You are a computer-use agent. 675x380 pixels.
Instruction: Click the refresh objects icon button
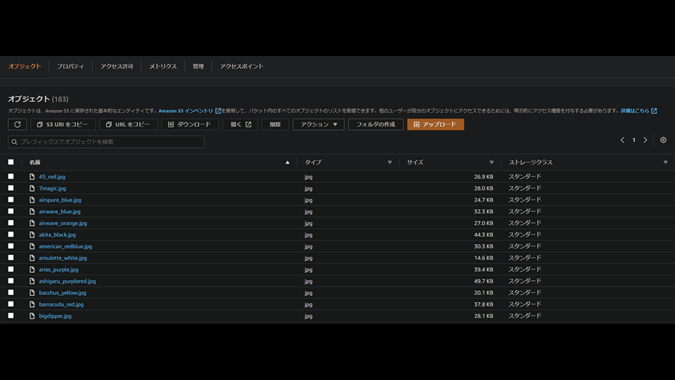coord(17,124)
